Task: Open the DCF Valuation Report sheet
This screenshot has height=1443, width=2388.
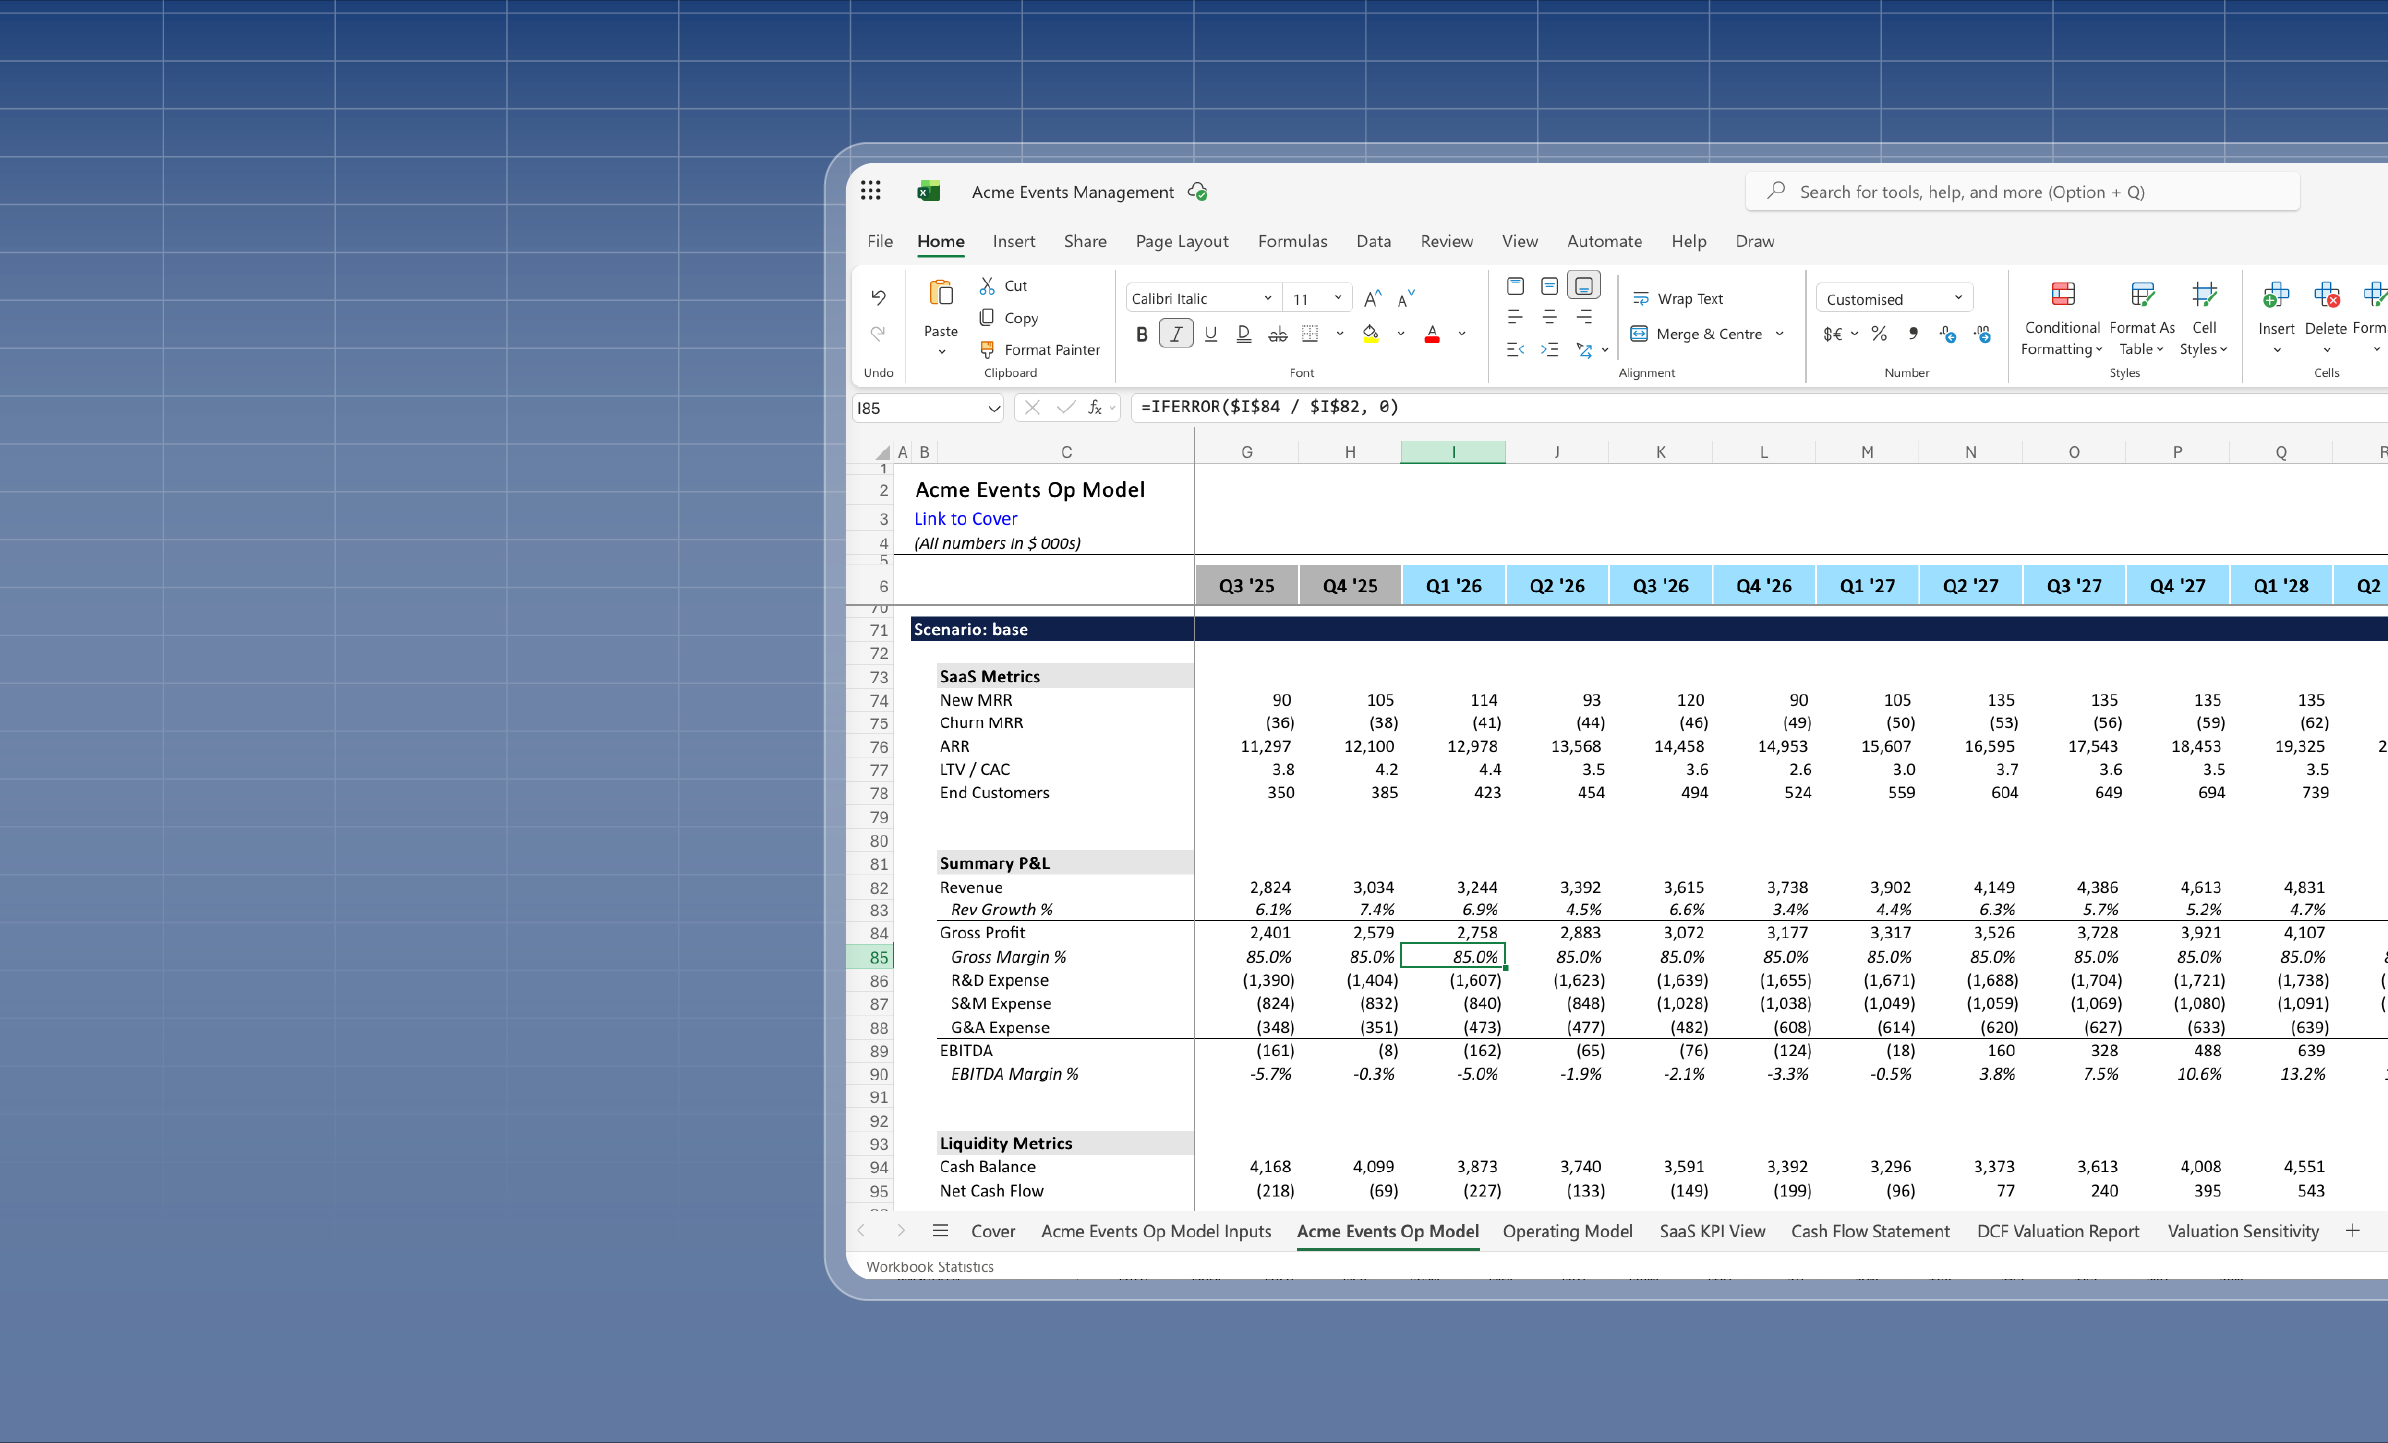Action: 2058,1231
